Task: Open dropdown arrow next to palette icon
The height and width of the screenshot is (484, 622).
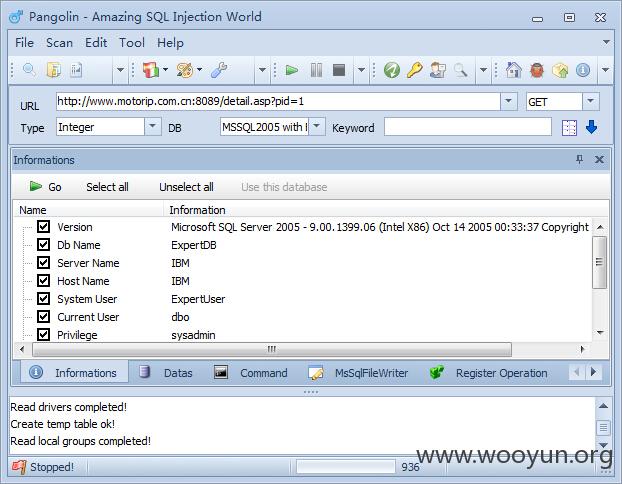Action: click(200, 69)
